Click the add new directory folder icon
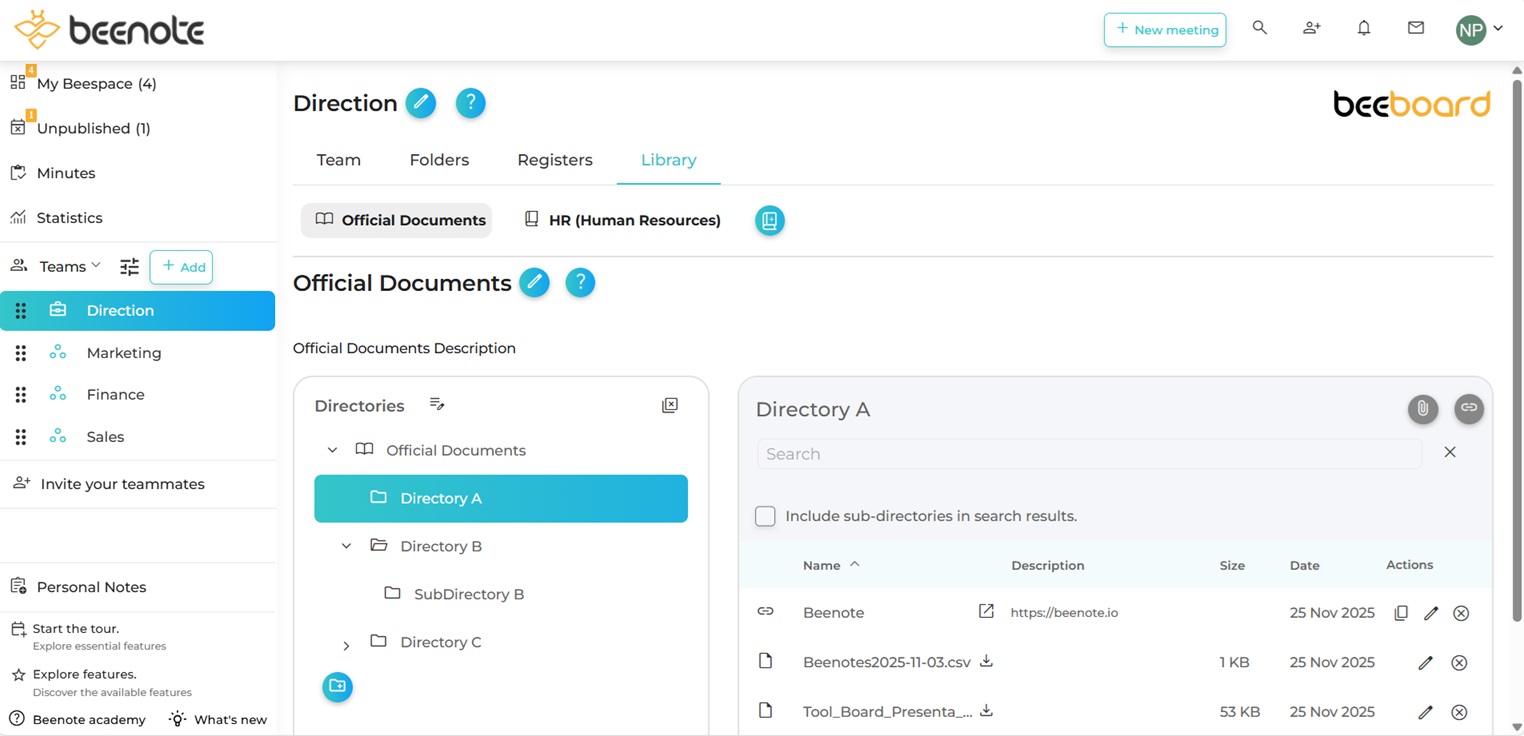 337,686
